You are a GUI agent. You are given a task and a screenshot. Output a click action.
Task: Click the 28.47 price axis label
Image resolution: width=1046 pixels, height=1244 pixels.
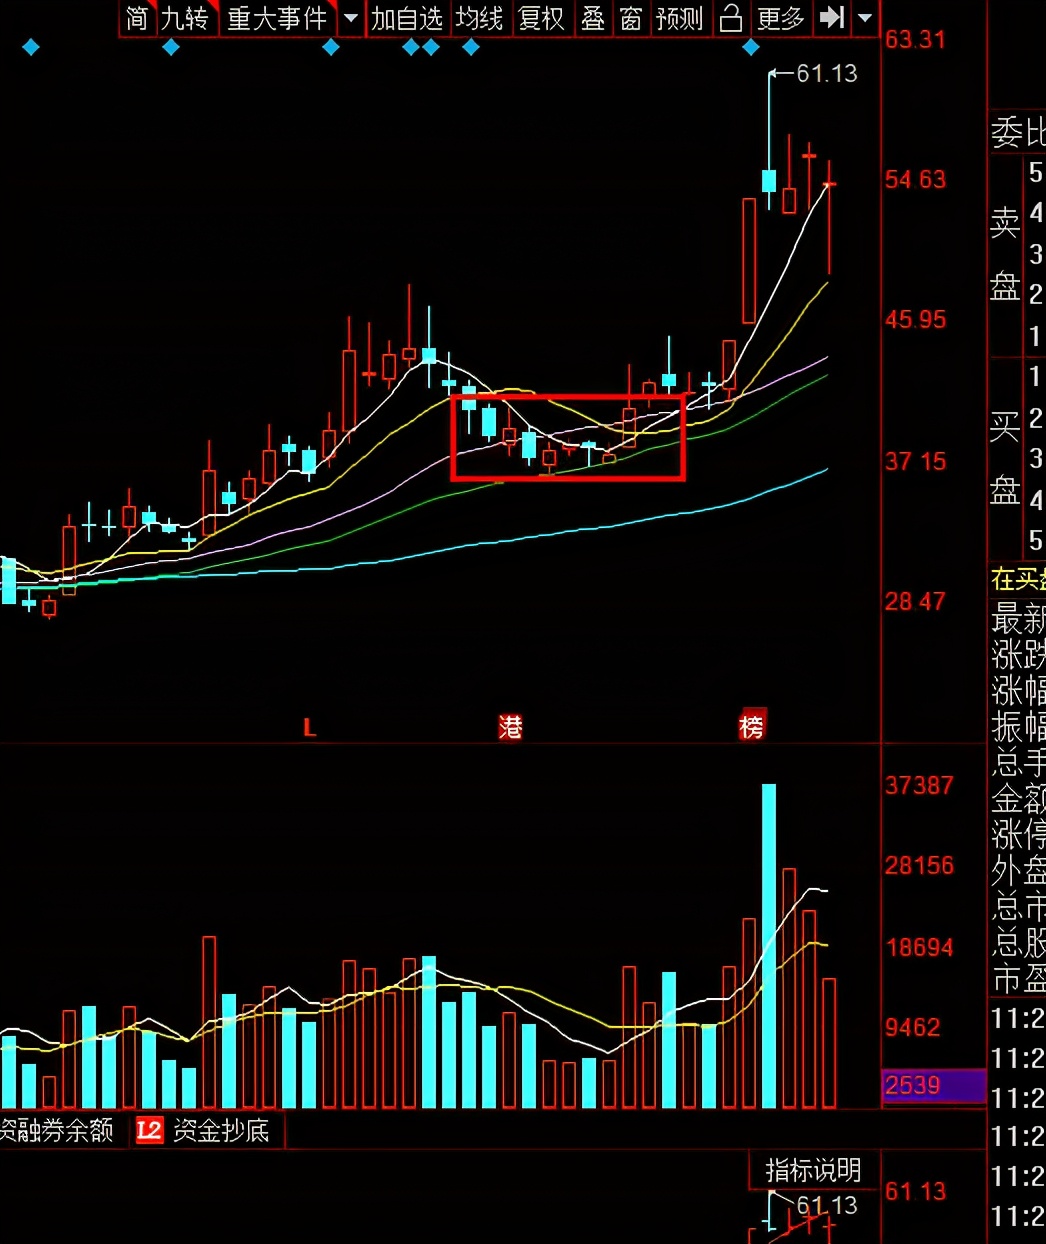[915, 602]
